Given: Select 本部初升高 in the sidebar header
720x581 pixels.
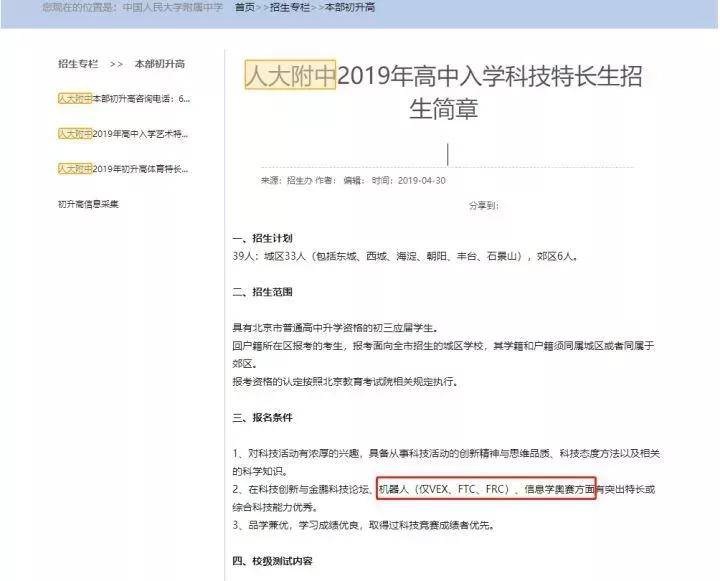Looking at the screenshot, I should [160, 64].
